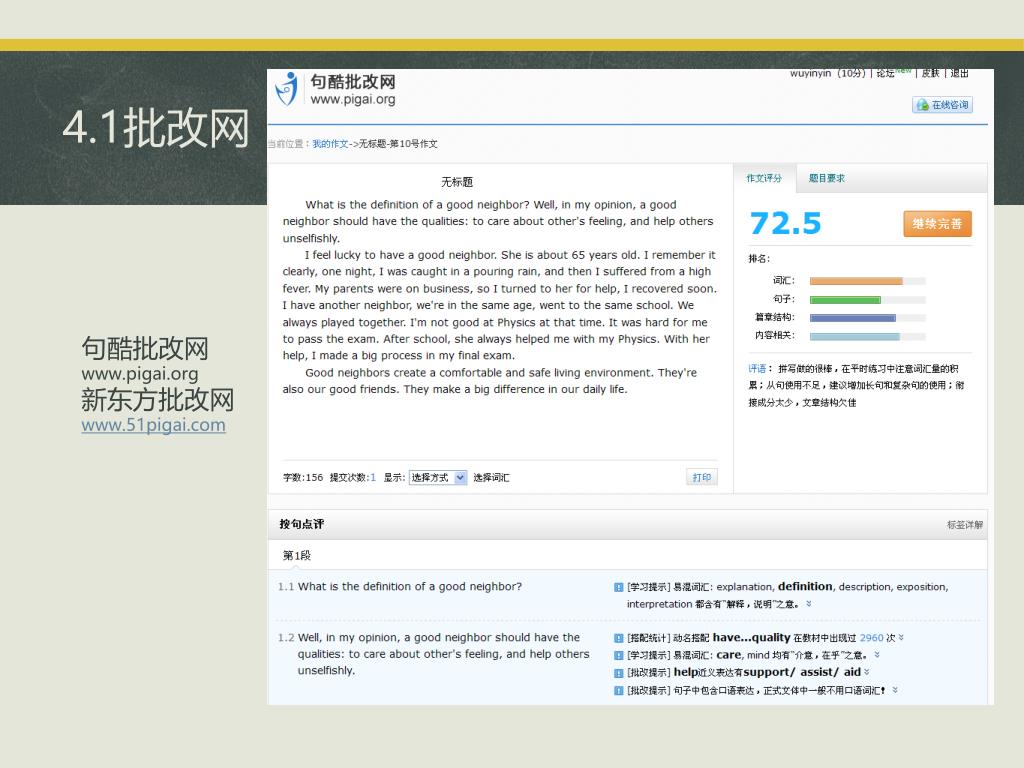The image size is (1024, 768).
Task: Click the info icon beside 口语表达 colloquial hint
Action: 618,690
